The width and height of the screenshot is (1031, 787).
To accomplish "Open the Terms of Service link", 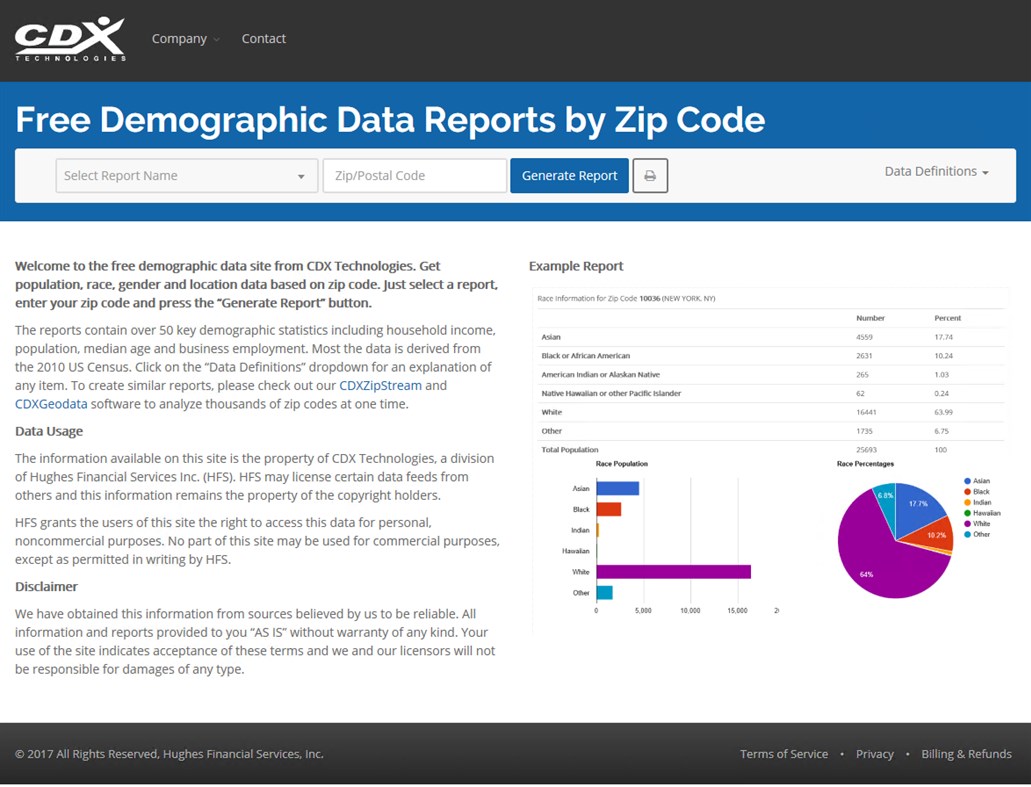I will coord(784,754).
